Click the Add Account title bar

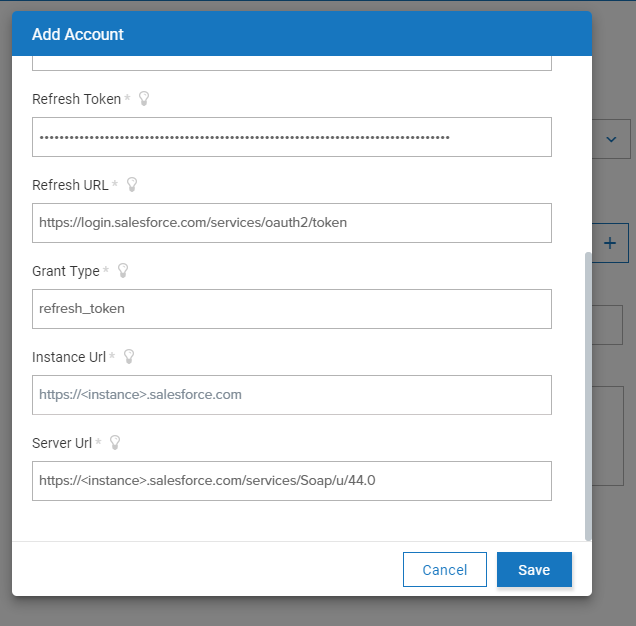pos(301,34)
